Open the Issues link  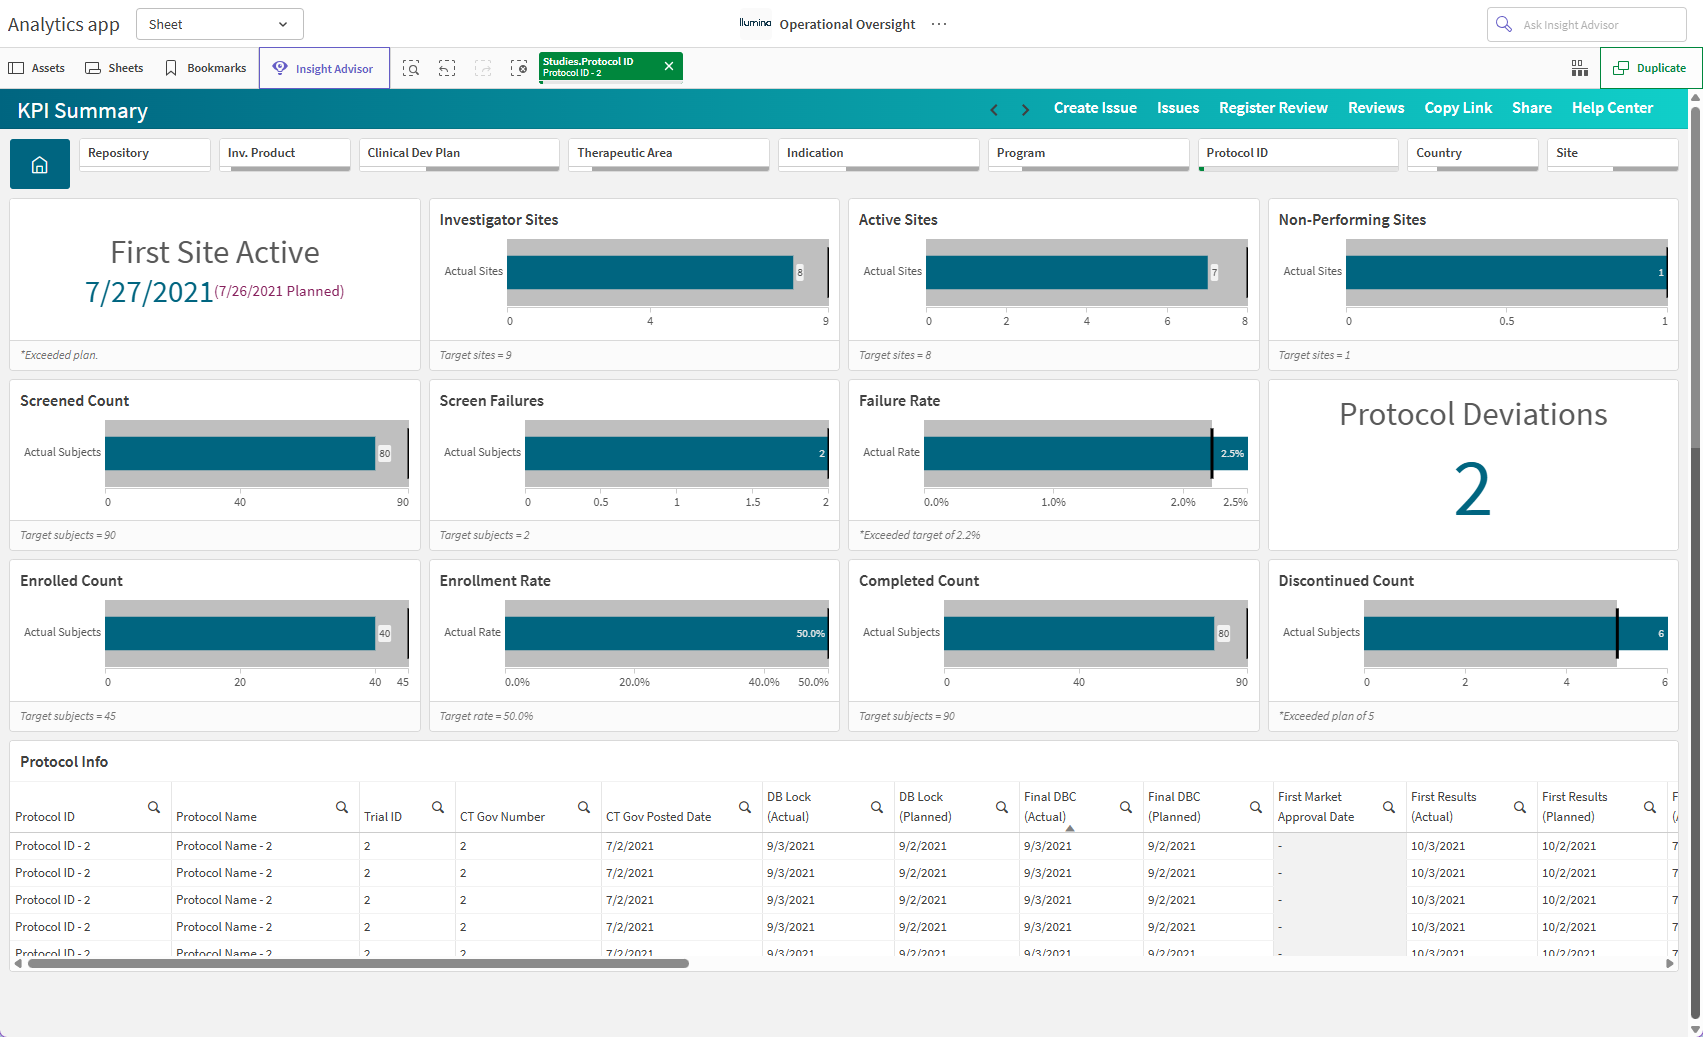pos(1178,108)
